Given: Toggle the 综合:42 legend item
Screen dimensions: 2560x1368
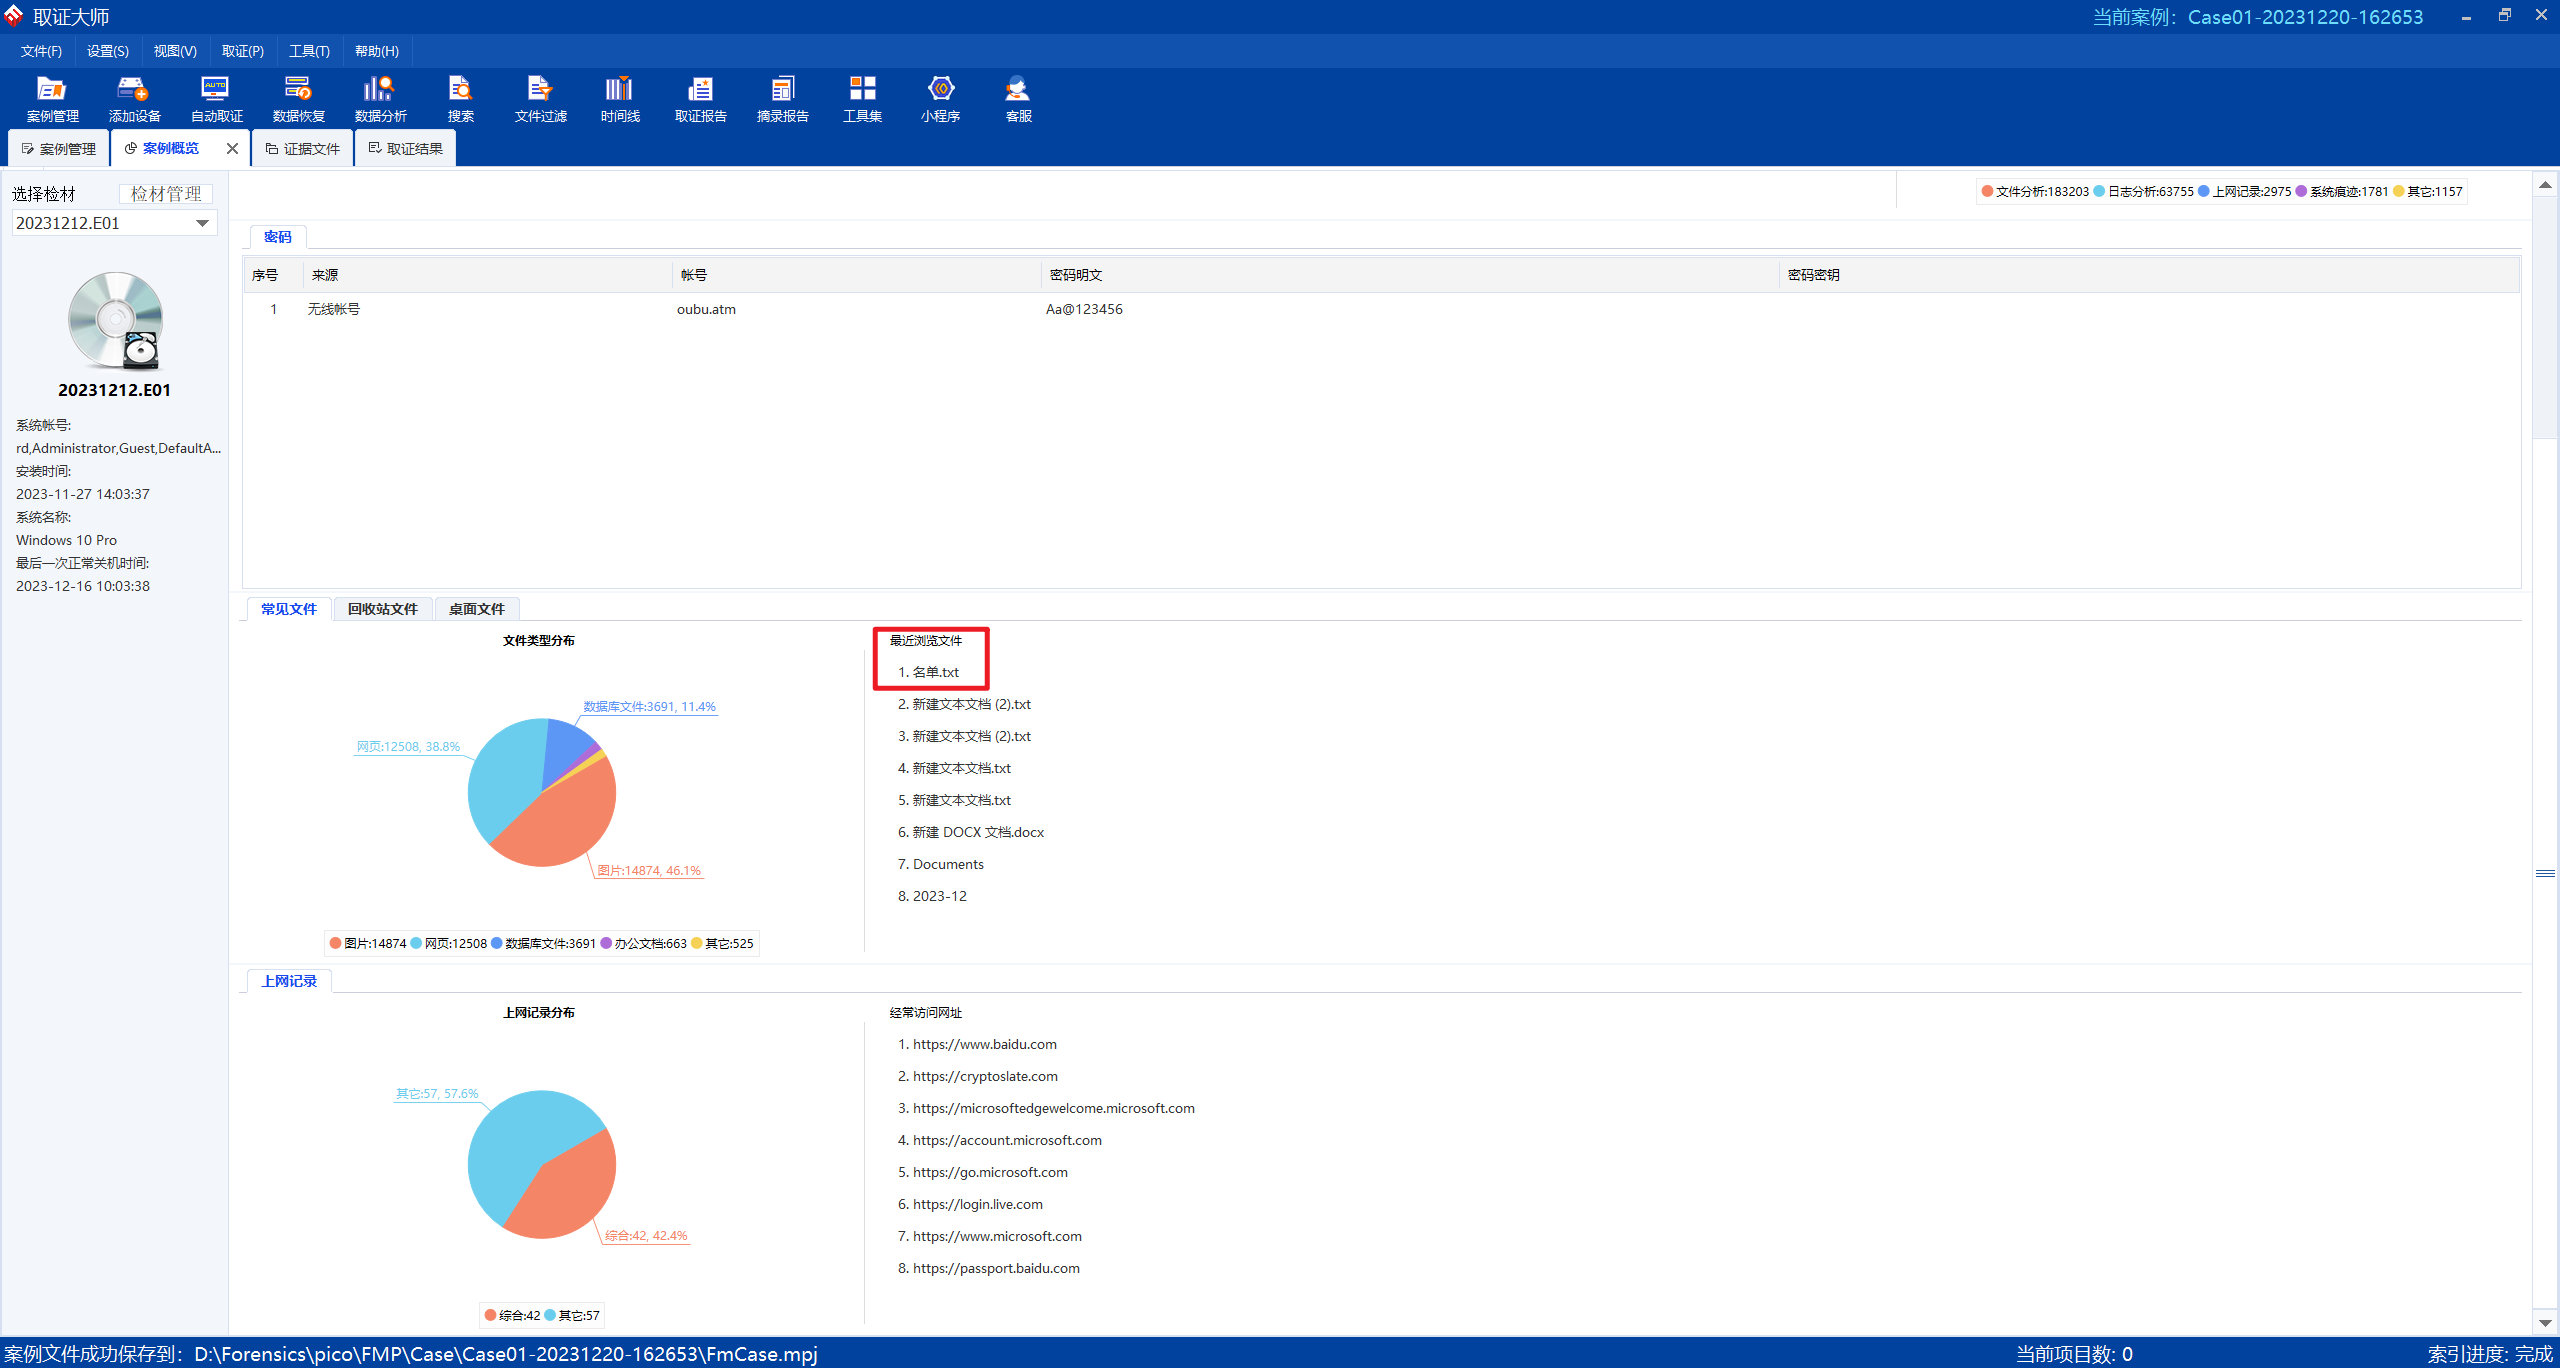Looking at the screenshot, I should (513, 1315).
